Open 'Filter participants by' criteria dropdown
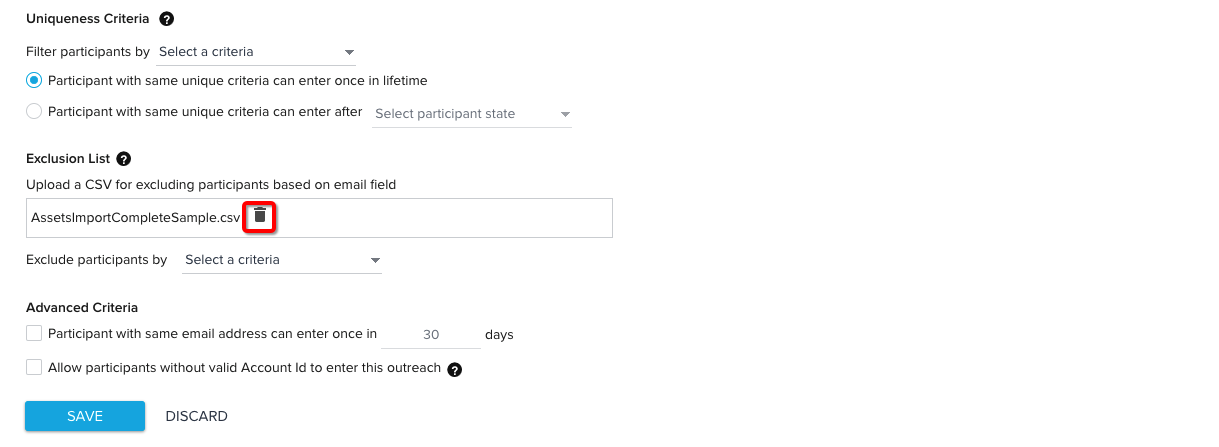The height and width of the screenshot is (447, 1219). coord(256,52)
